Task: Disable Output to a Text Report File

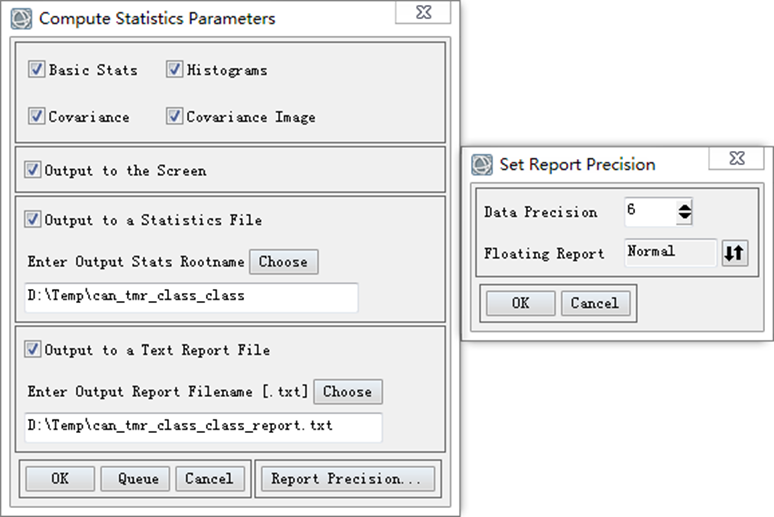Action: coord(33,349)
